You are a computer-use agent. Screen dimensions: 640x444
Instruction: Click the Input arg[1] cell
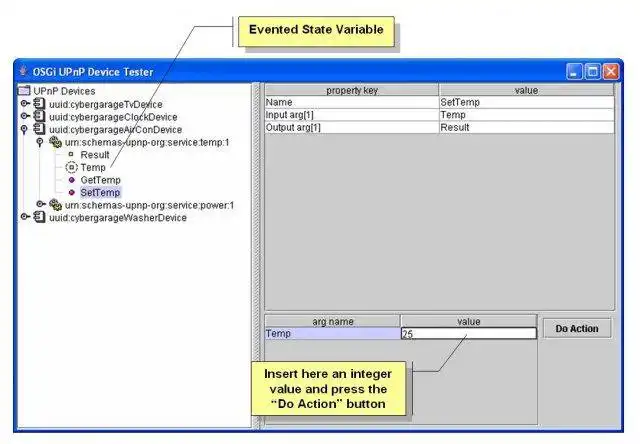(x=352, y=115)
